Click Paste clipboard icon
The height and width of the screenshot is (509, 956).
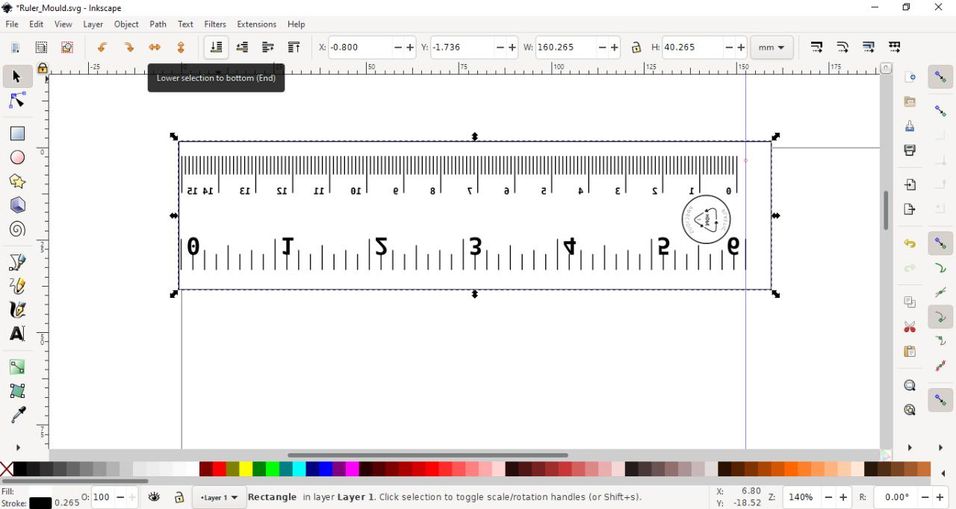910,352
